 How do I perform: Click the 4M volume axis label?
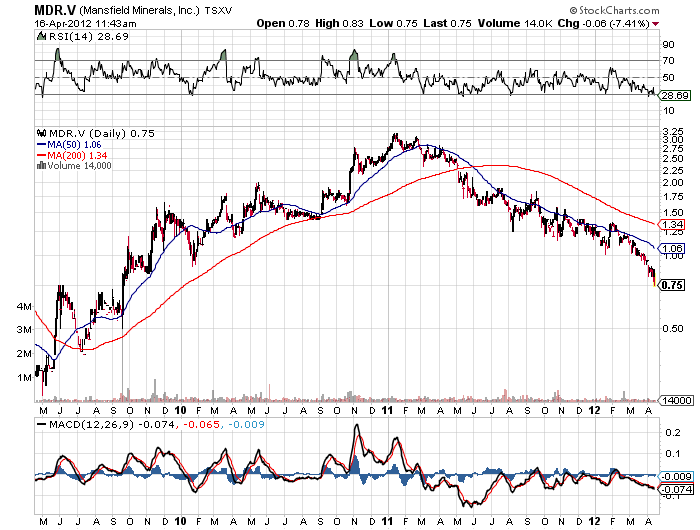(25, 306)
